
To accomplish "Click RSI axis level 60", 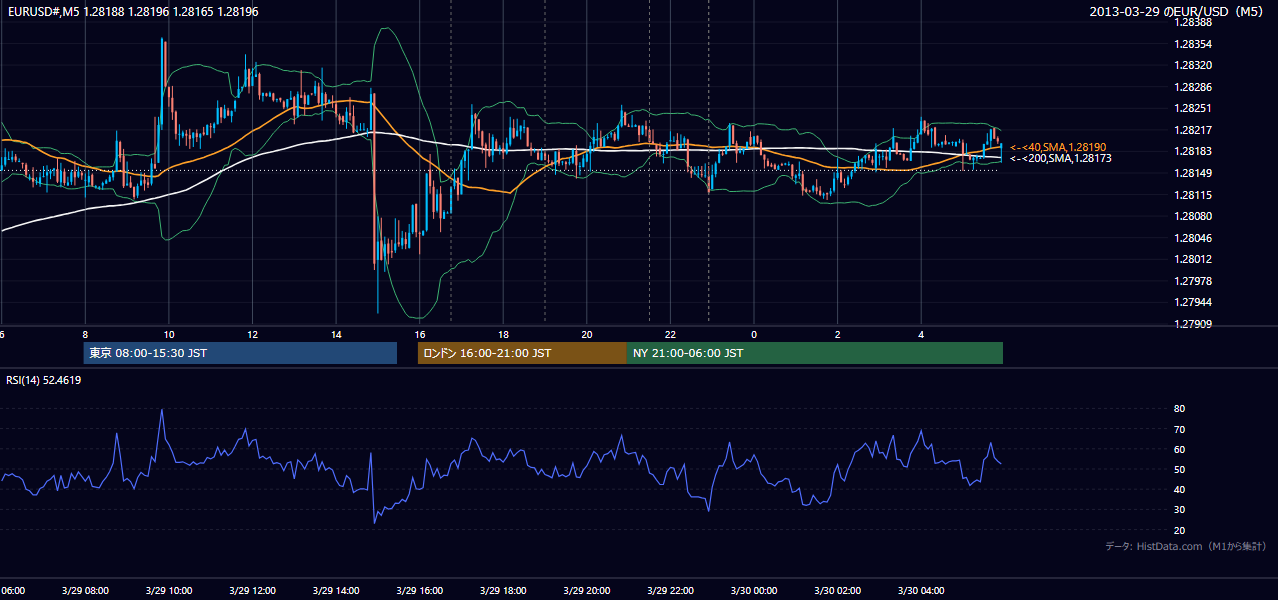I will (1180, 449).
